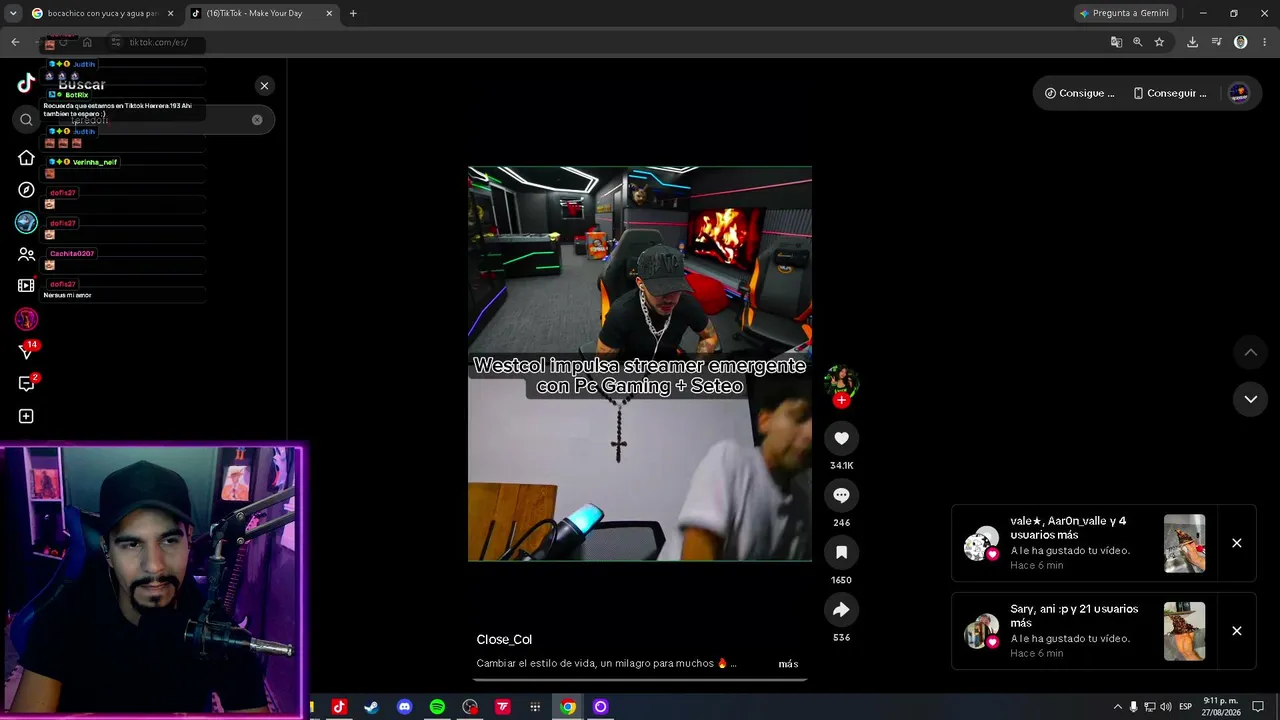Go to the previous video with up arrow
Viewport: 1280px width, 720px height.
(x=1250, y=352)
